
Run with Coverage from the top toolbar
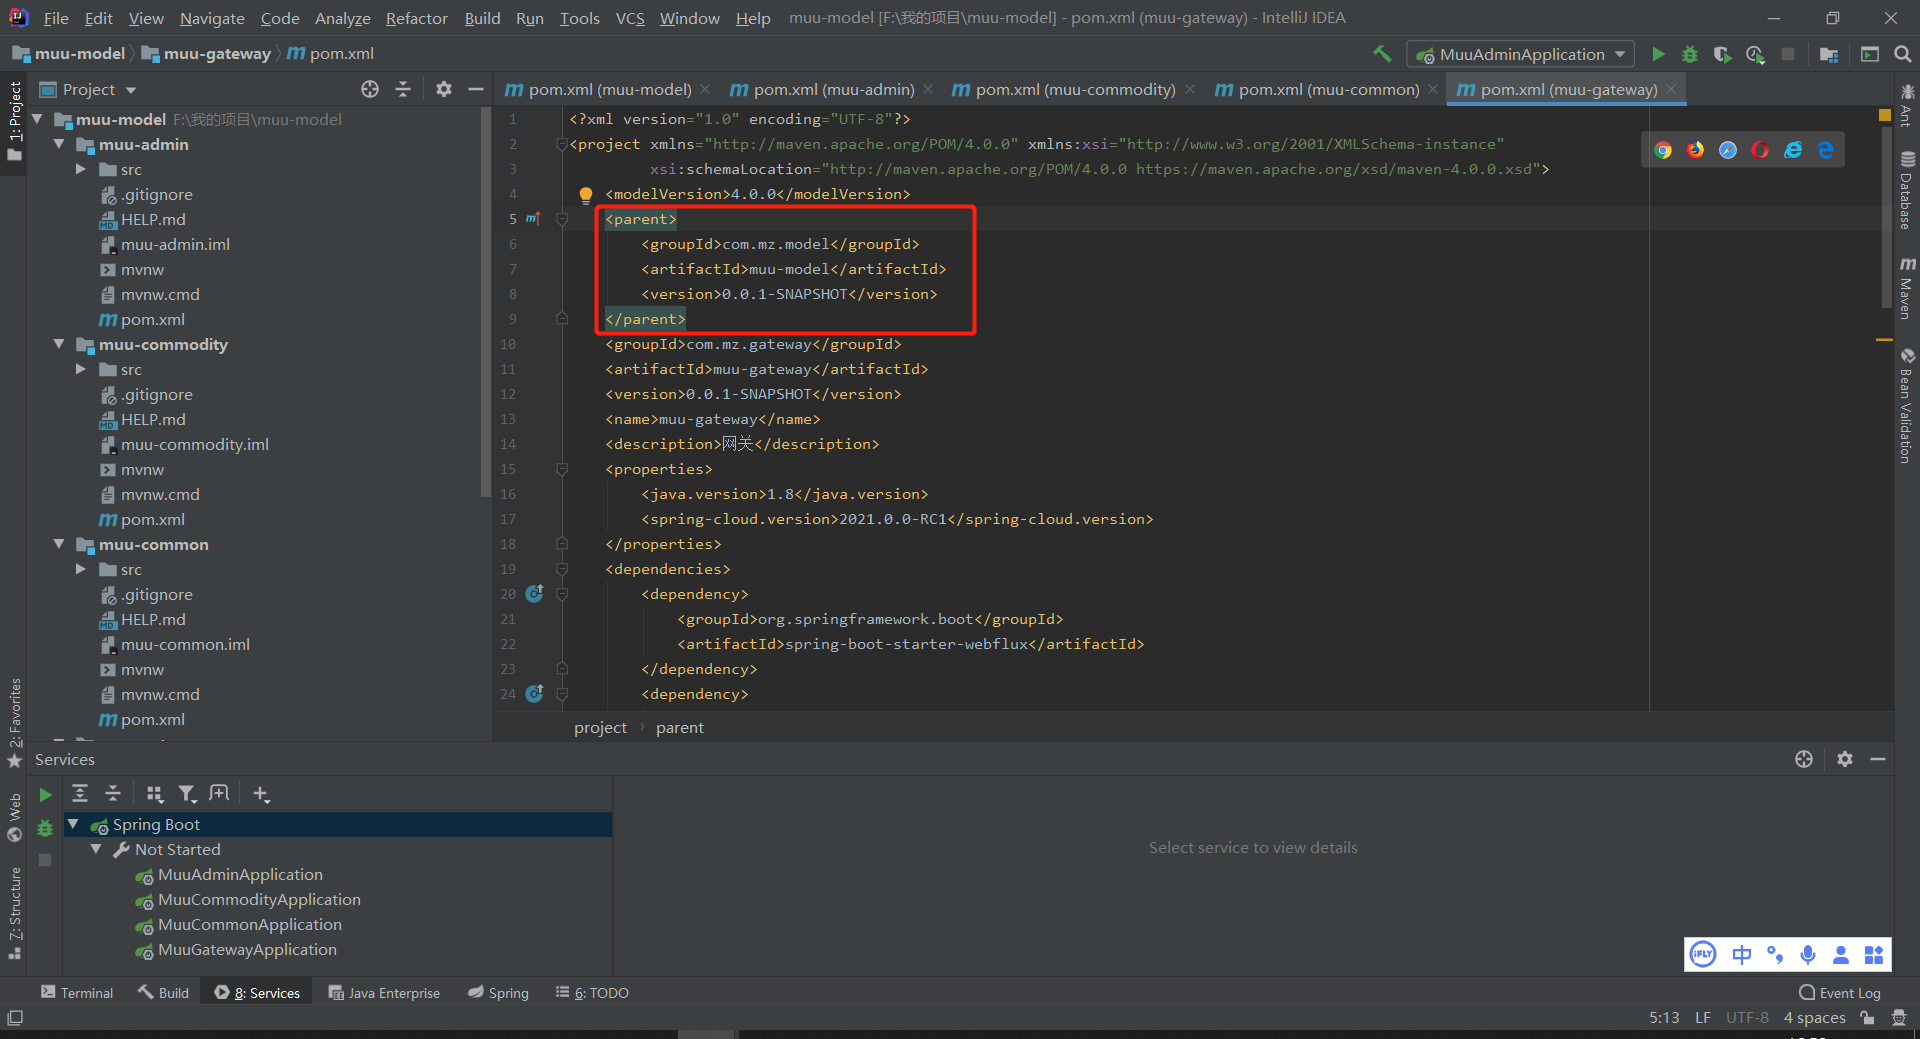pyautogui.click(x=1722, y=54)
